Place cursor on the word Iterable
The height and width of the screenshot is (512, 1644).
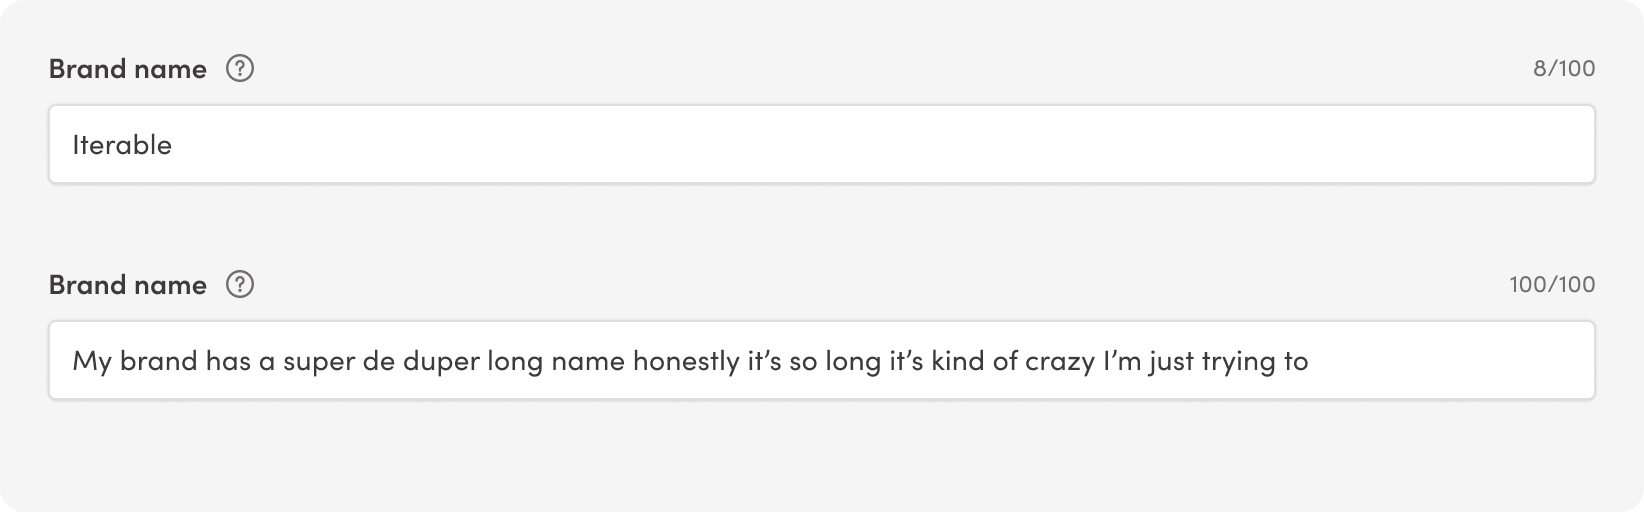coord(122,146)
